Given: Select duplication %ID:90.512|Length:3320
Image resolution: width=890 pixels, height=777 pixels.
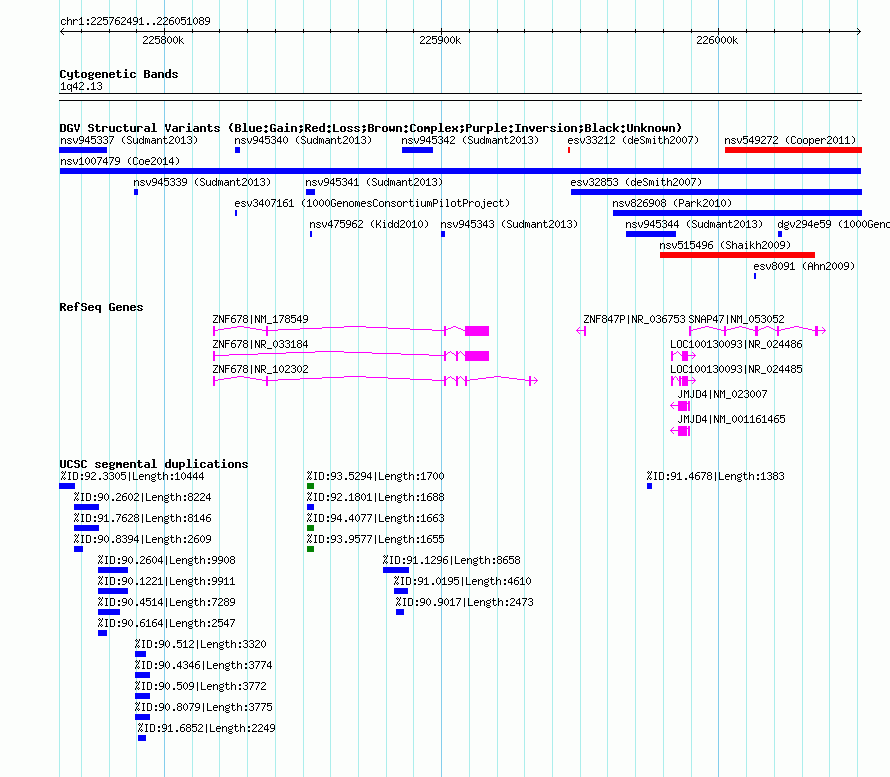Looking at the screenshot, I should [200, 644].
